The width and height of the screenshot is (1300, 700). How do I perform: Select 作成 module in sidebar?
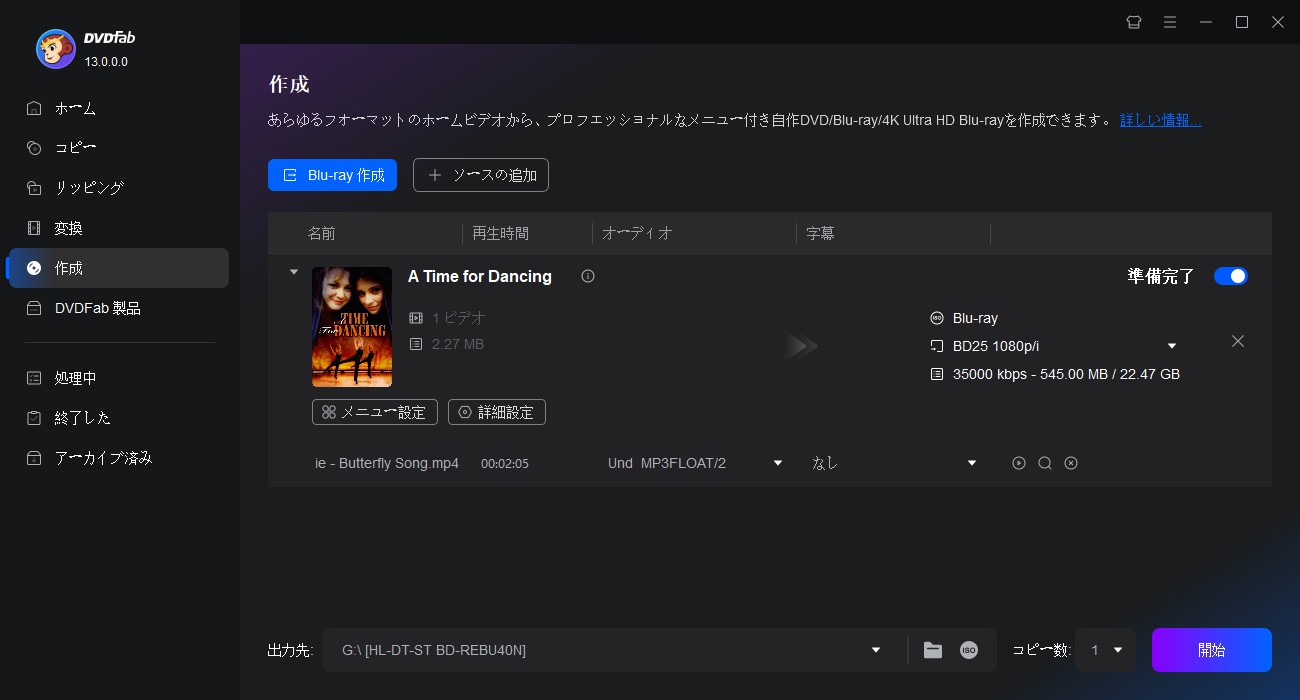tap(118, 268)
